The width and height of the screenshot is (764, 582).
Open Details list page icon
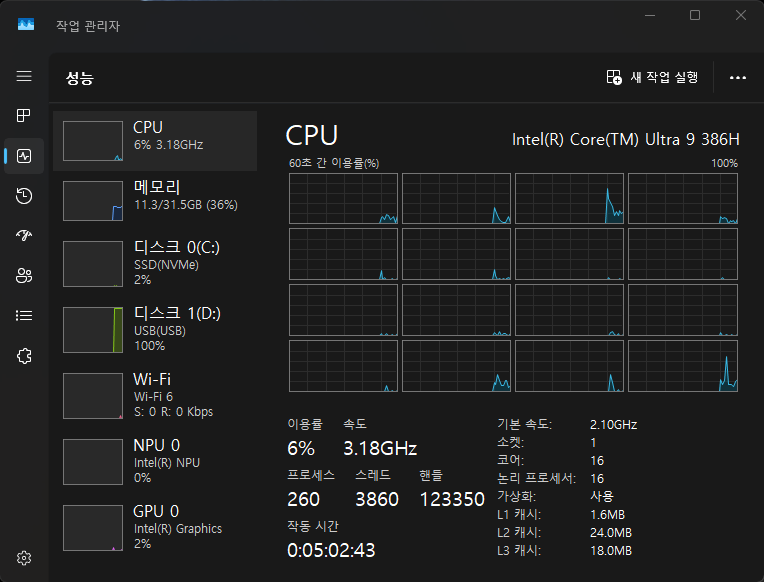coord(24,315)
